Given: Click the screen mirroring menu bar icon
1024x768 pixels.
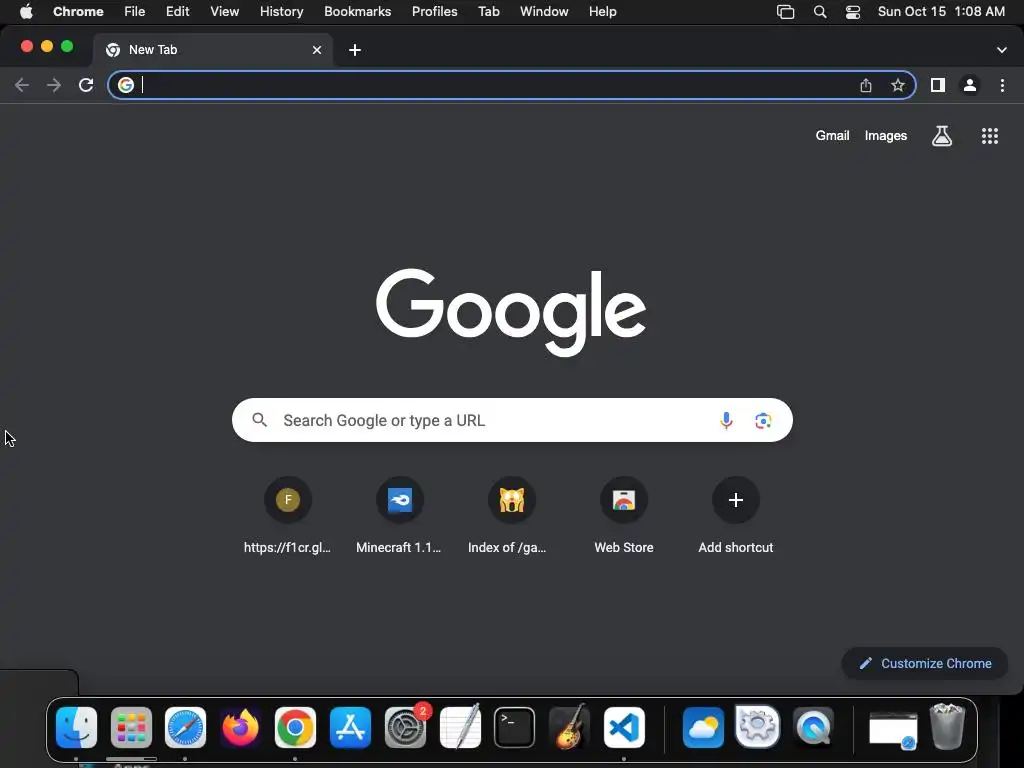Looking at the screenshot, I should [786, 12].
